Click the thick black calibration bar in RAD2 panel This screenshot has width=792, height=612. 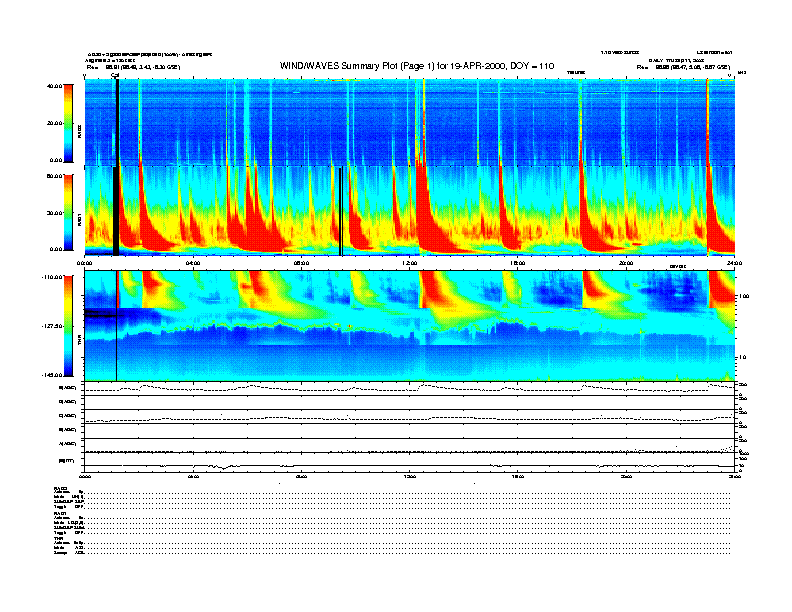coord(117,122)
